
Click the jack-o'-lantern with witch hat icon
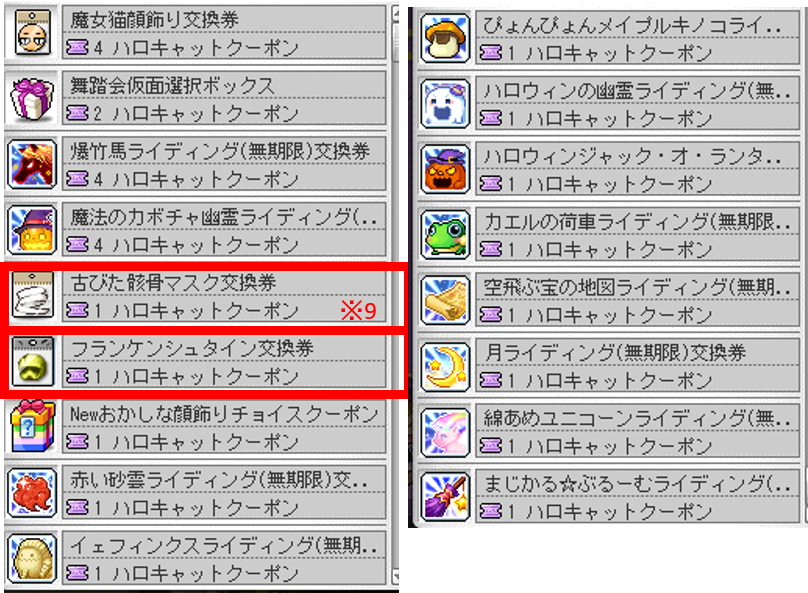[445, 169]
